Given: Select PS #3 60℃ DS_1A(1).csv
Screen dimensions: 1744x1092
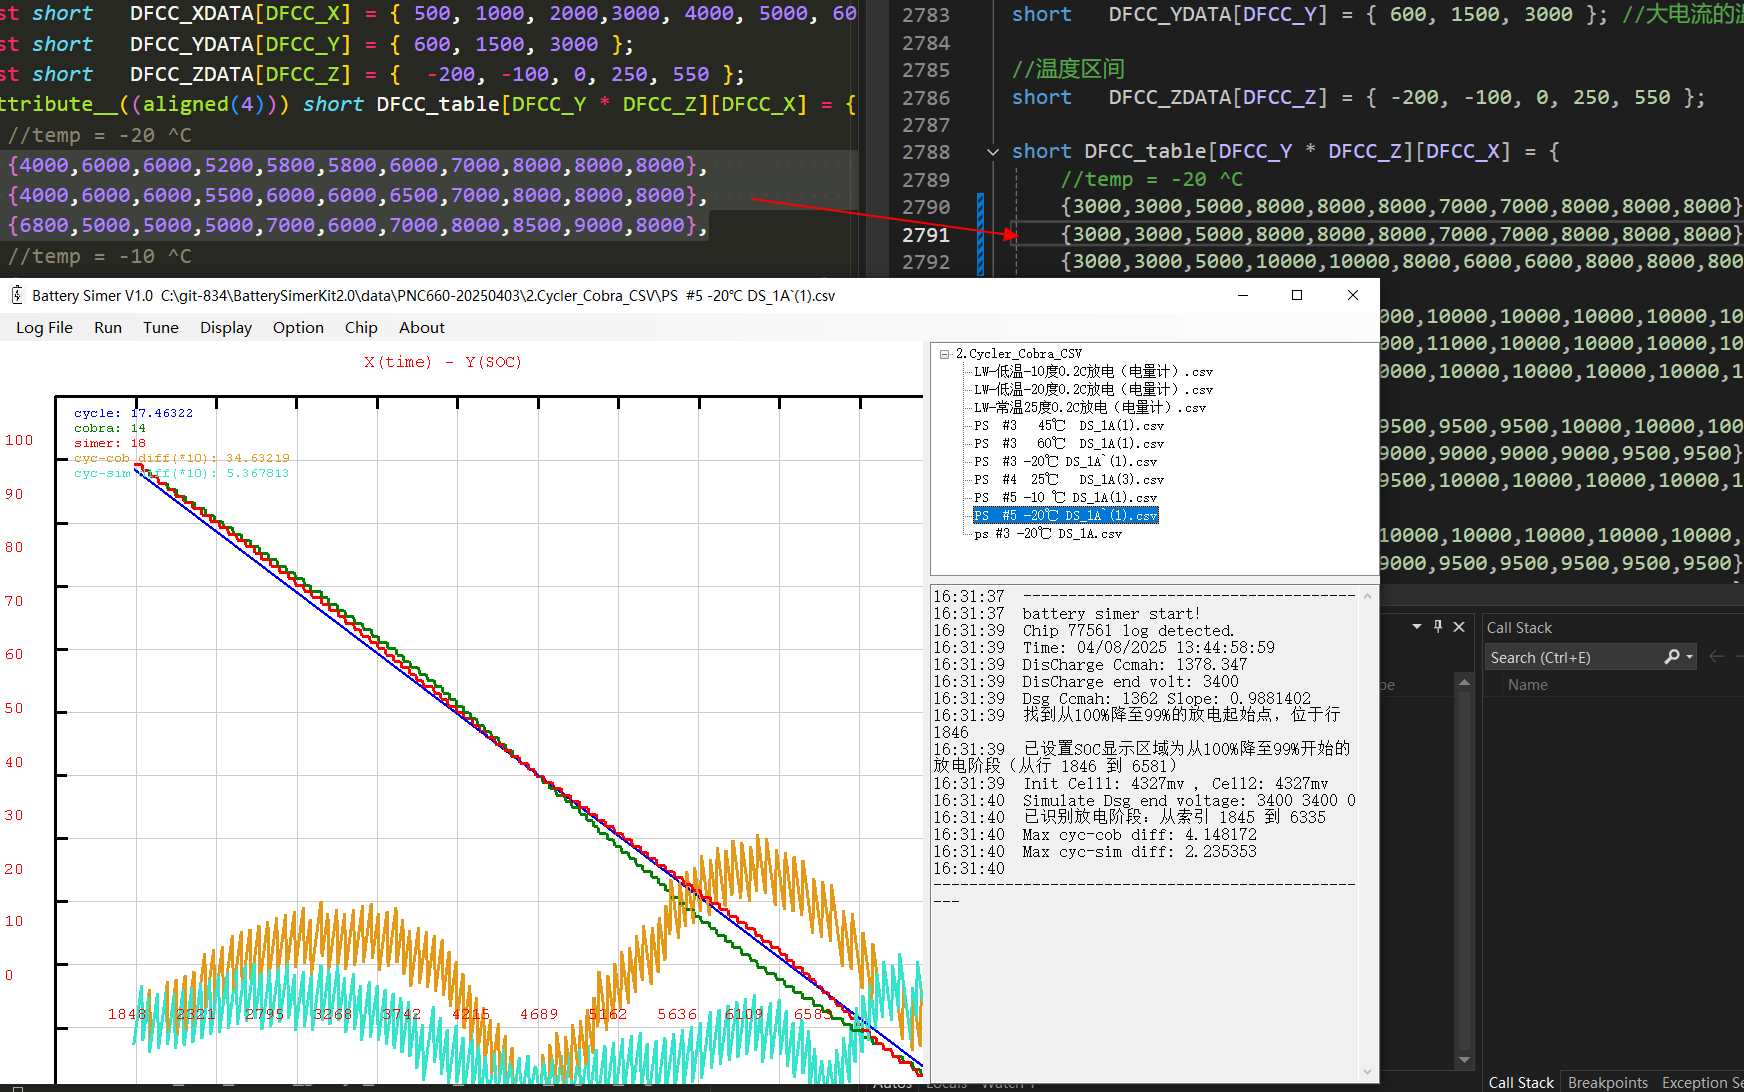Looking at the screenshot, I should 1069,444.
